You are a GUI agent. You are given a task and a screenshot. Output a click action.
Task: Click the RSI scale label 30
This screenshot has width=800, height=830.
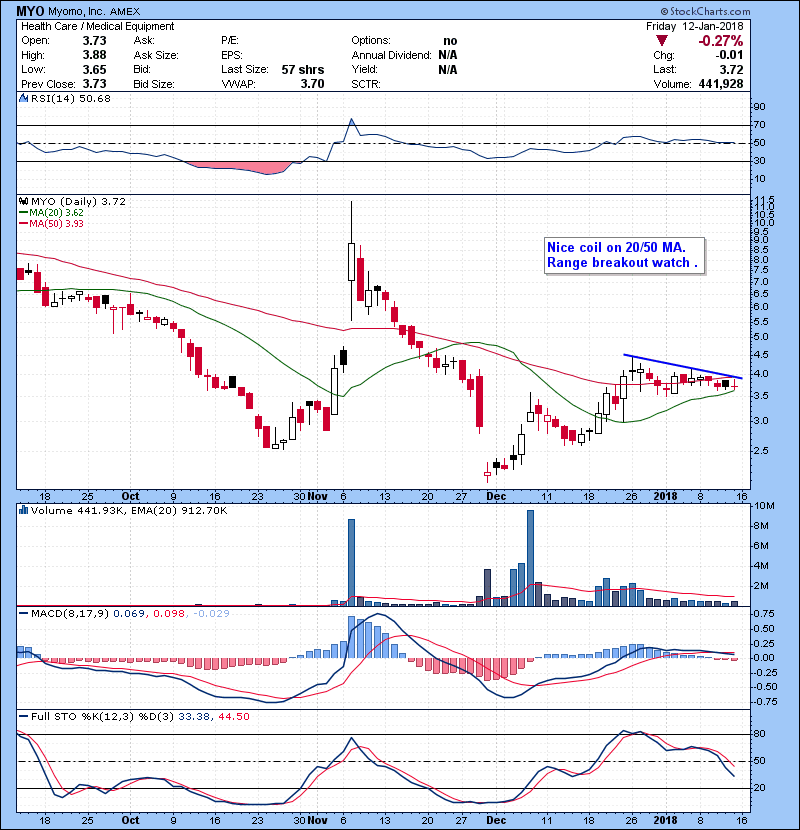pyautogui.click(x=759, y=161)
